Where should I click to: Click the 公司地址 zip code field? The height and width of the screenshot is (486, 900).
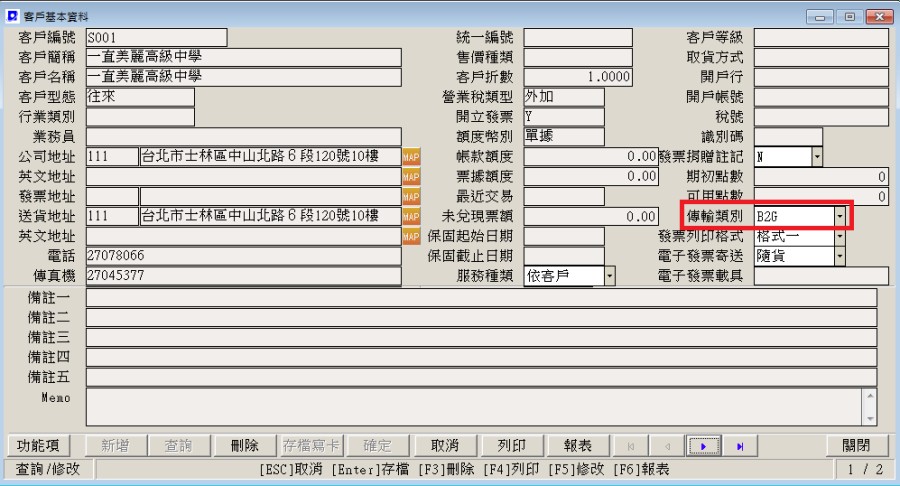tap(112, 157)
